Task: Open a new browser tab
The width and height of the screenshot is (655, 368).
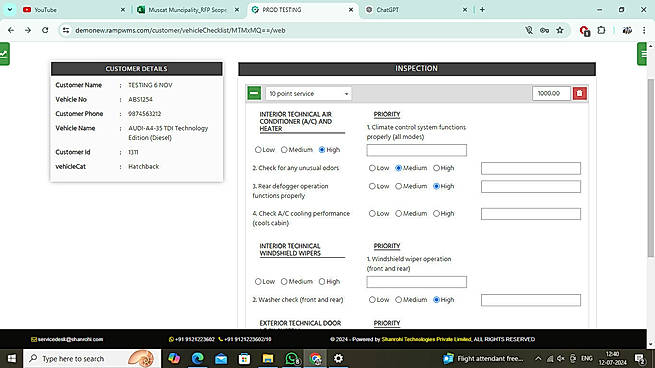Action: point(482,10)
